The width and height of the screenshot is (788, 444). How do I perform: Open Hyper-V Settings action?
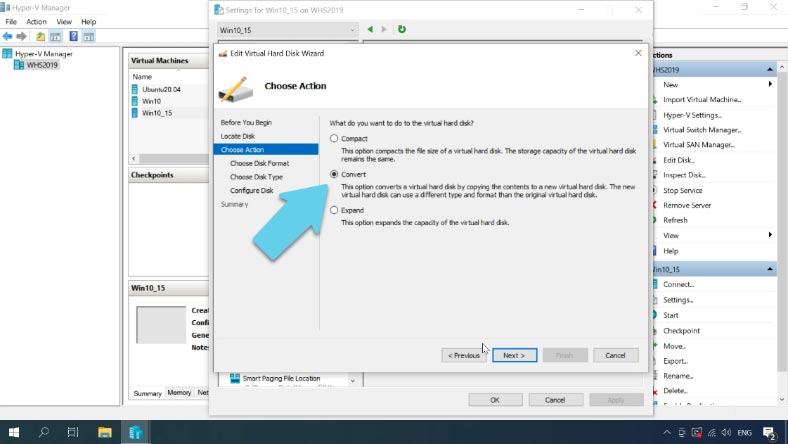coord(692,115)
